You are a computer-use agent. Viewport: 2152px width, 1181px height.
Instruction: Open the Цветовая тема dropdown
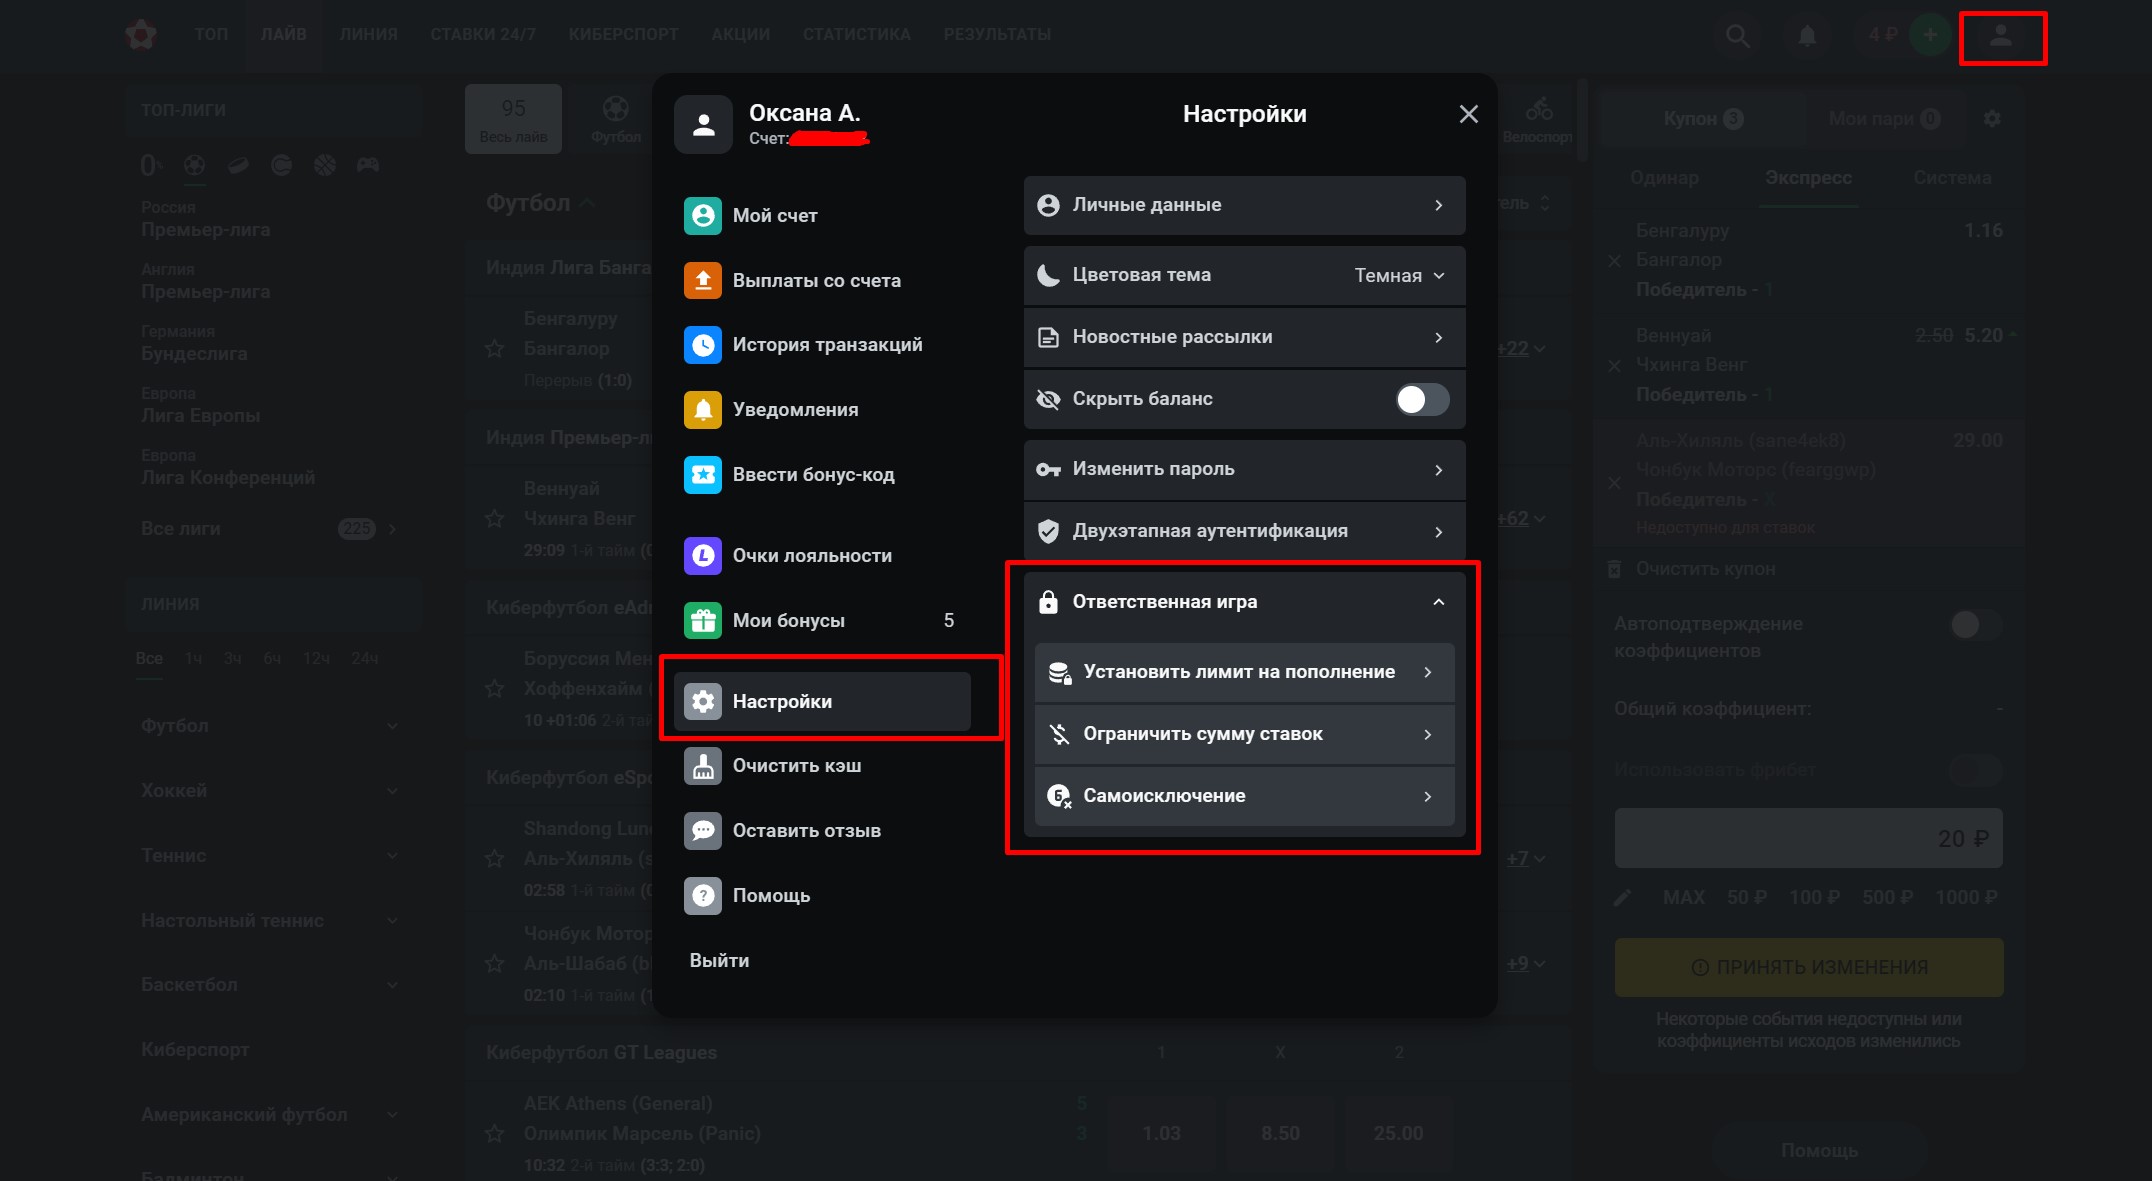pos(1398,276)
